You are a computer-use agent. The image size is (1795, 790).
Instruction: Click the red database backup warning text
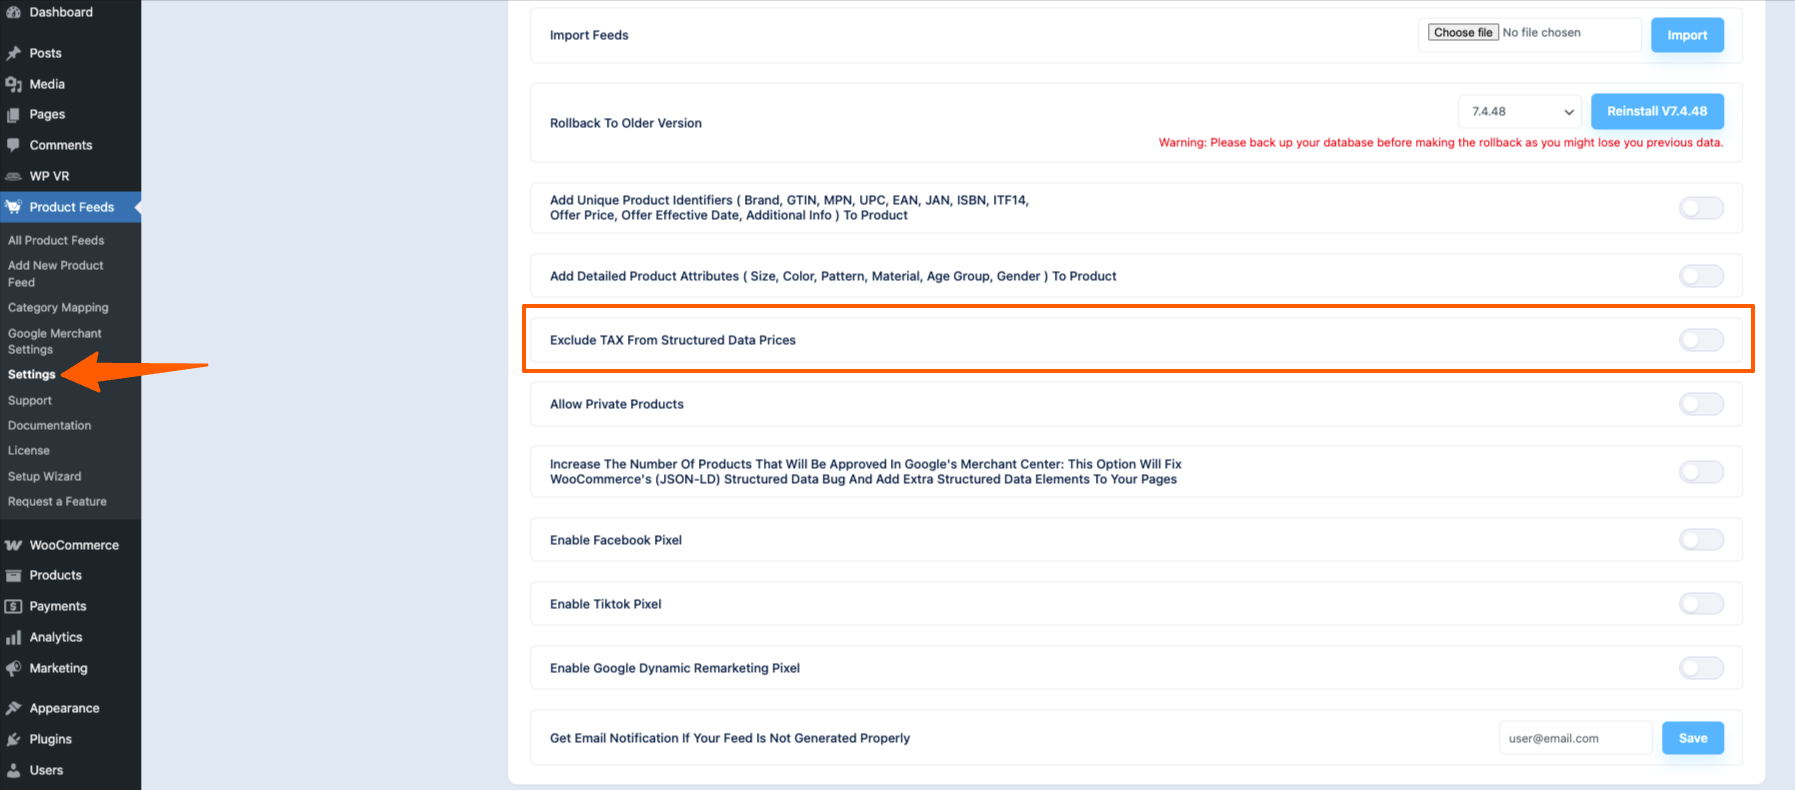1441,142
